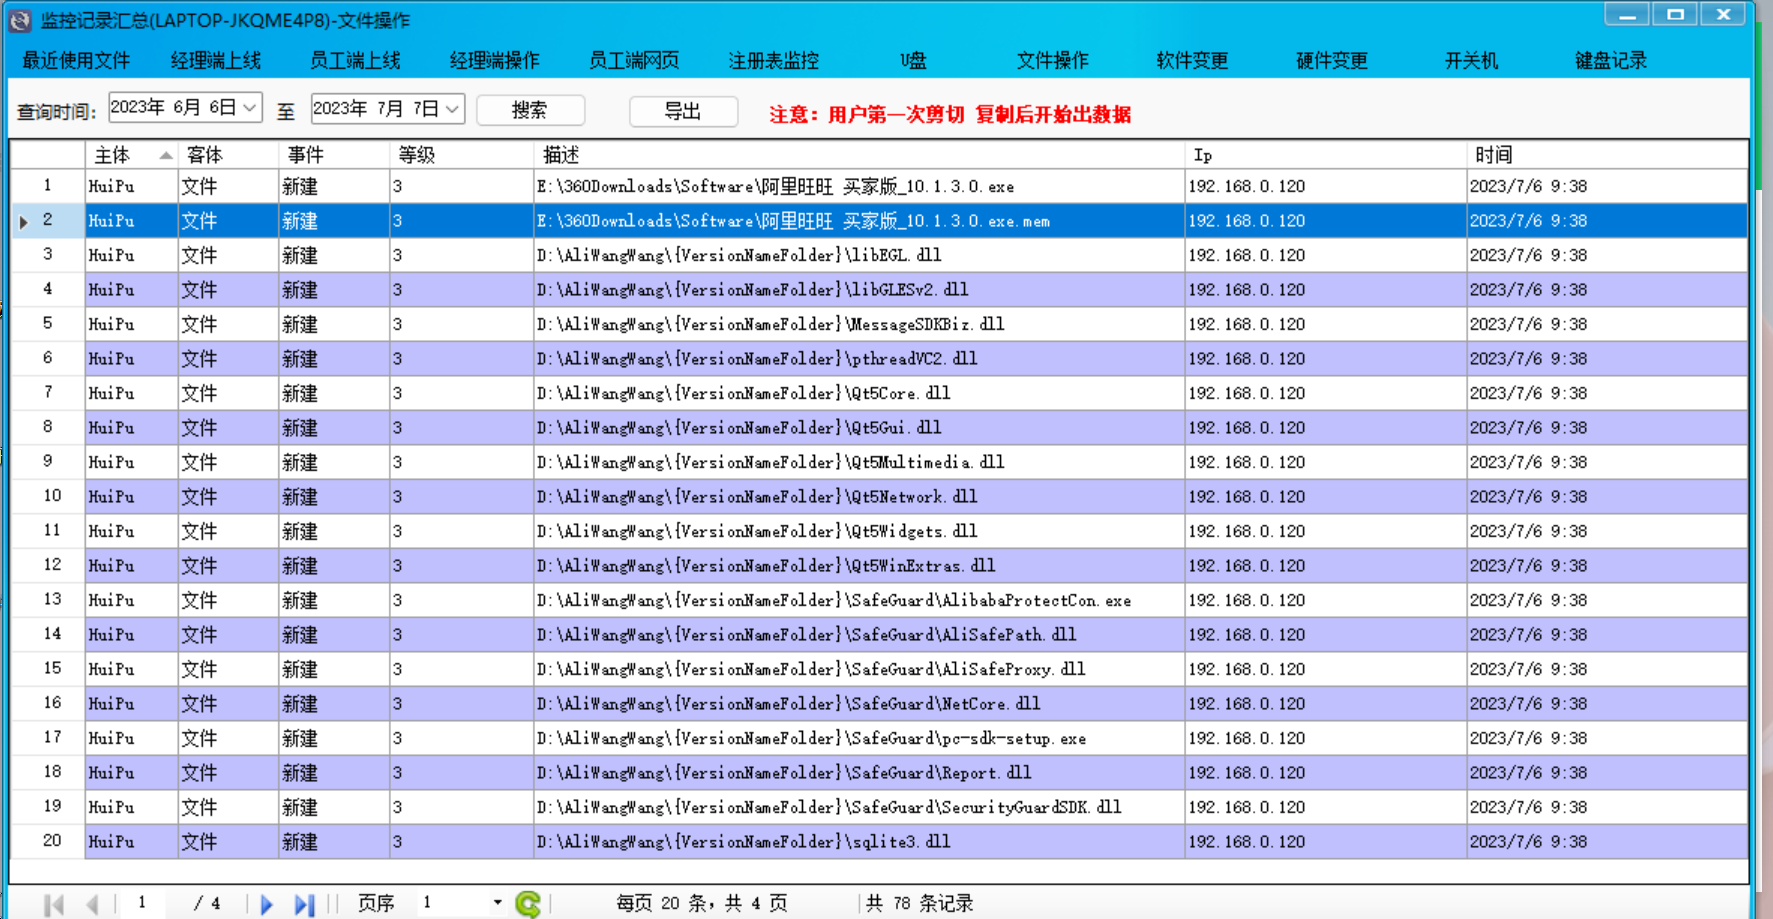Click the 导出 export button

[x=683, y=111]
